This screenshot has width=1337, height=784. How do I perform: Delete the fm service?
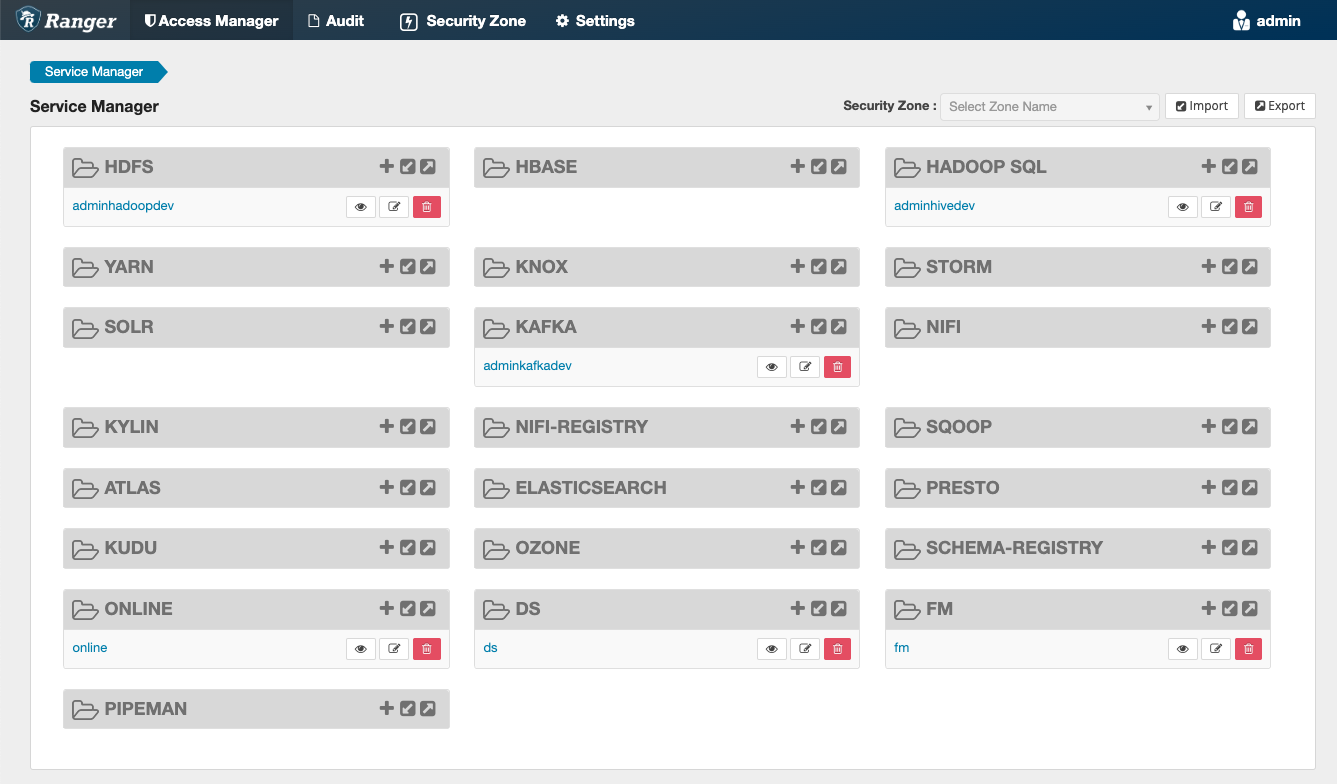pos(1249,649)
